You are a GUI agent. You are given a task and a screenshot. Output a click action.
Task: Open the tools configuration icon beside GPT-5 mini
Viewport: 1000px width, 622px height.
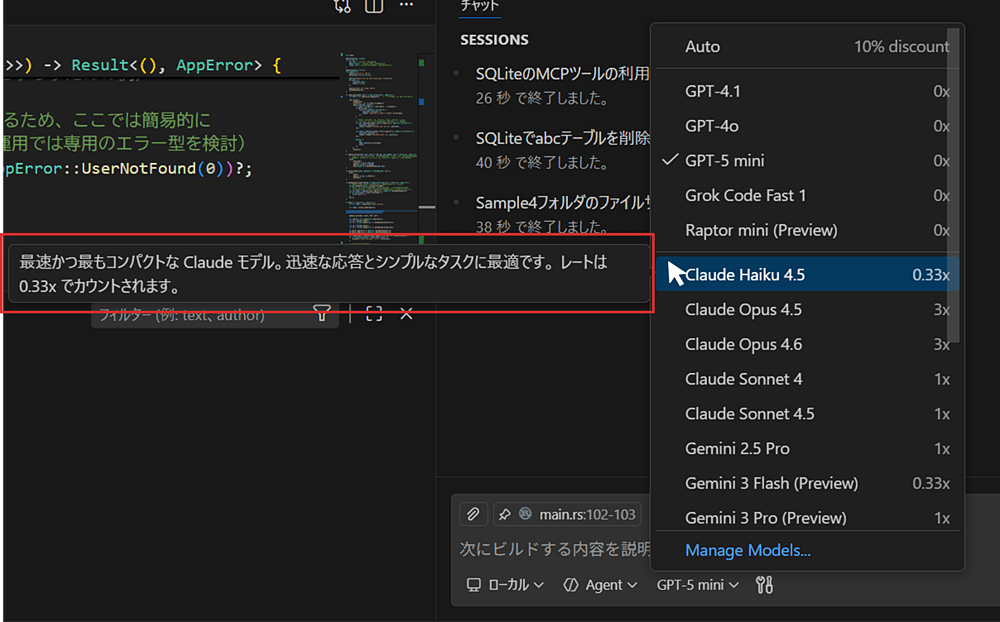coord(763,585)
